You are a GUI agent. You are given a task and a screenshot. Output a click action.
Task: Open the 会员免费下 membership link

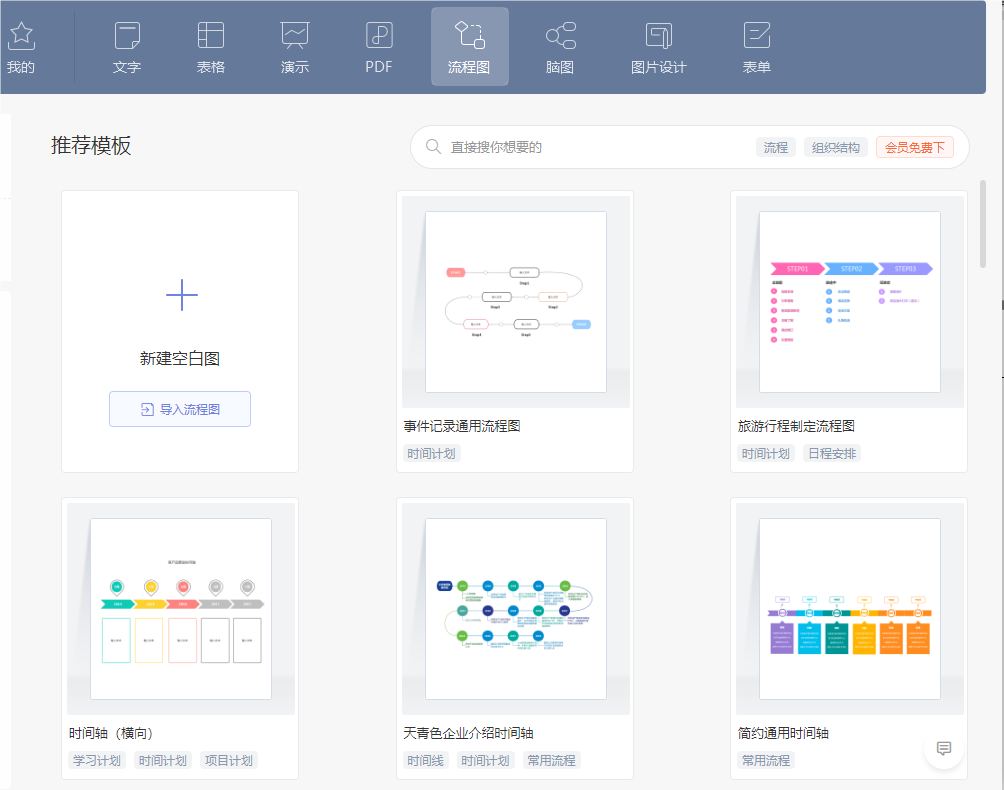pyautogui.click(x=914, y=146)
